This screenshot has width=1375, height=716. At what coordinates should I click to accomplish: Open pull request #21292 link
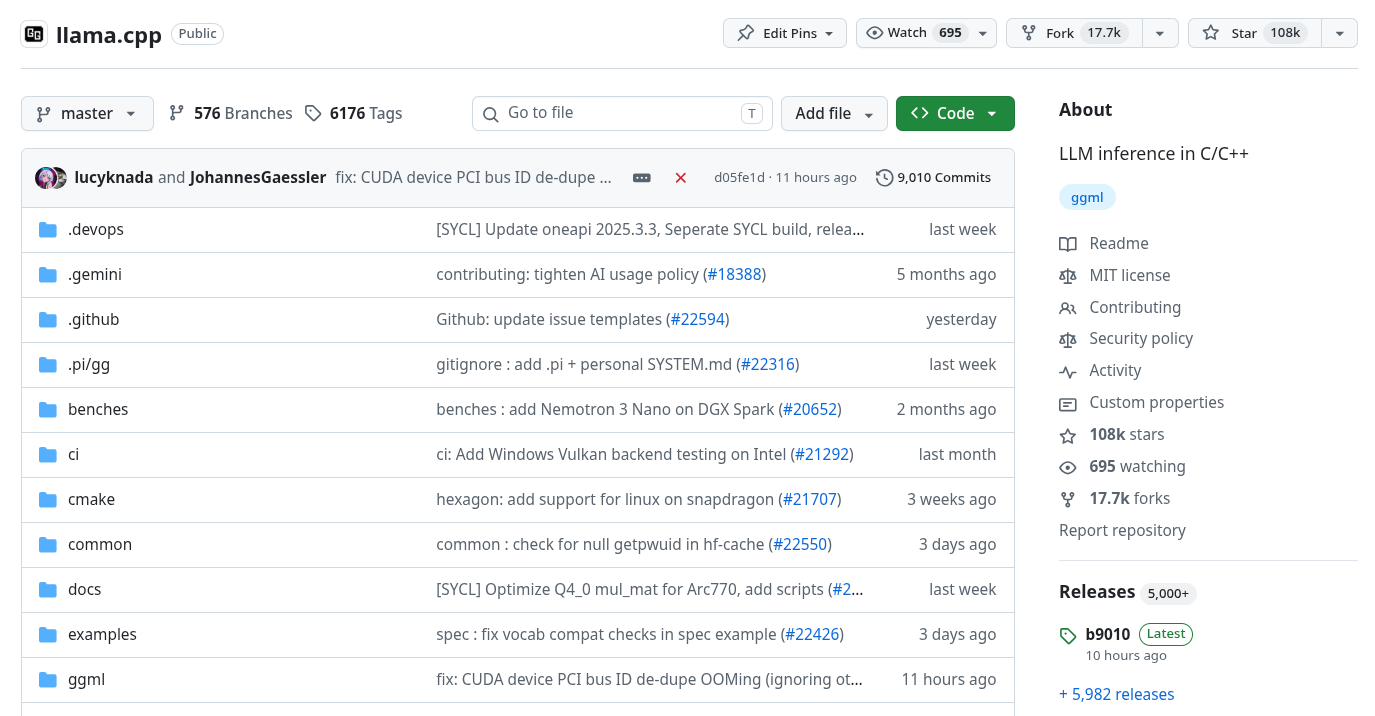pos(822,455)
